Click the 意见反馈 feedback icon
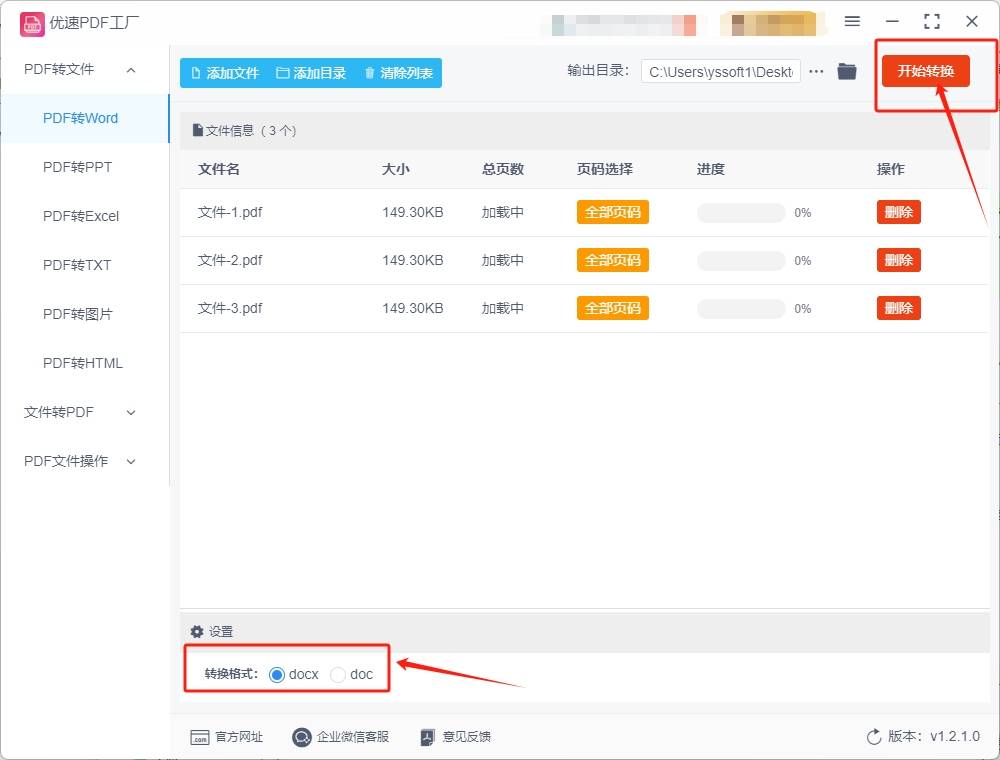This screenshot has height=760, width=1000. [x=427, y=737]
